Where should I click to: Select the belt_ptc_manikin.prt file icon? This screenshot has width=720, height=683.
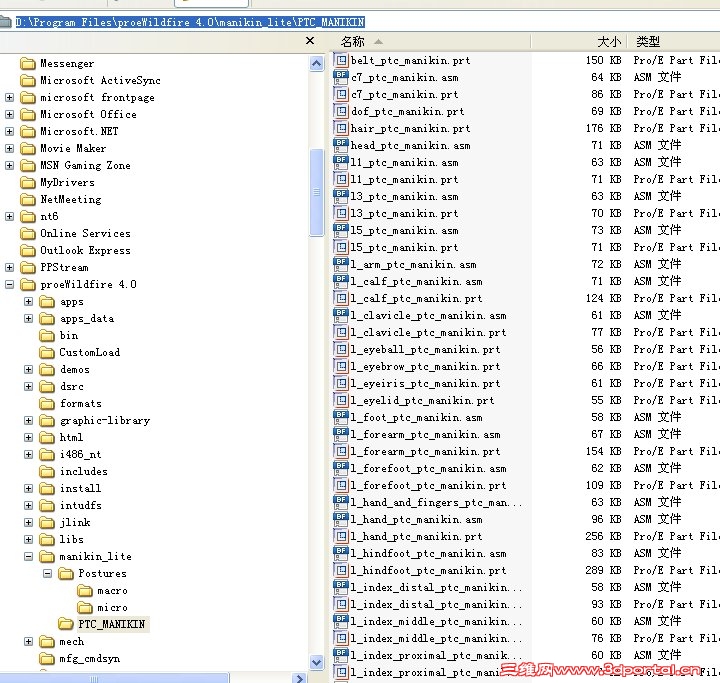coord(341,60)
